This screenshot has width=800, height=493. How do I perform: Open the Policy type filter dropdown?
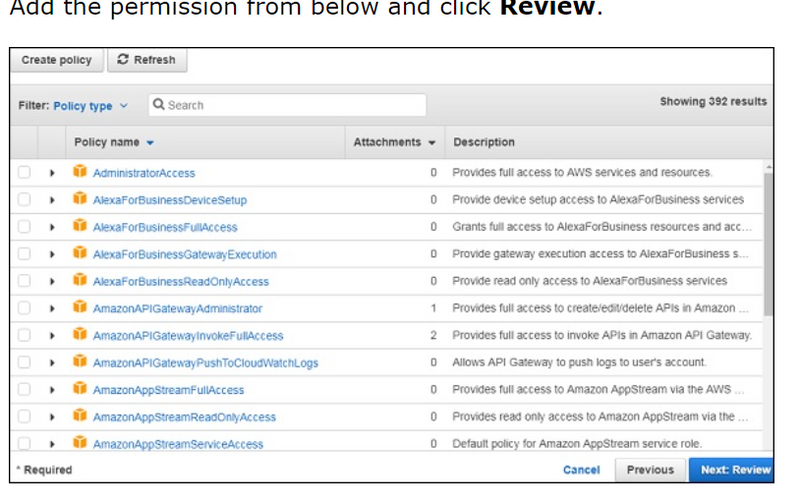90,106
